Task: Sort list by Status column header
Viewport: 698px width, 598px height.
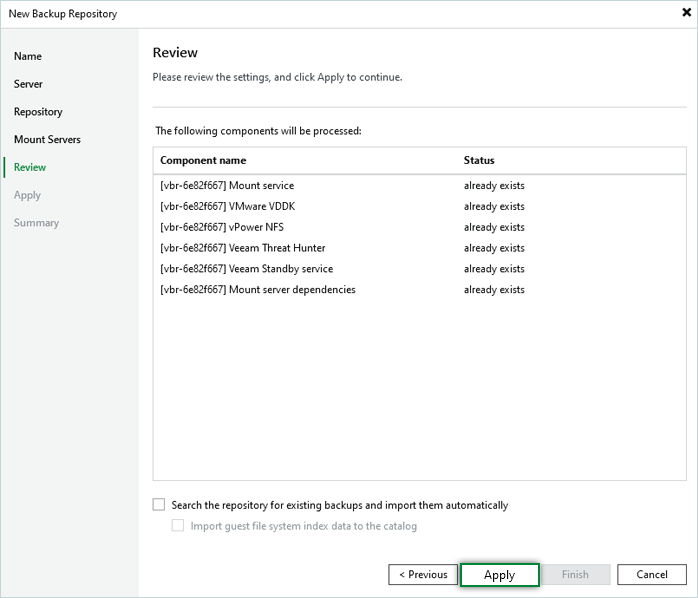Action: (x=479, y=160)
